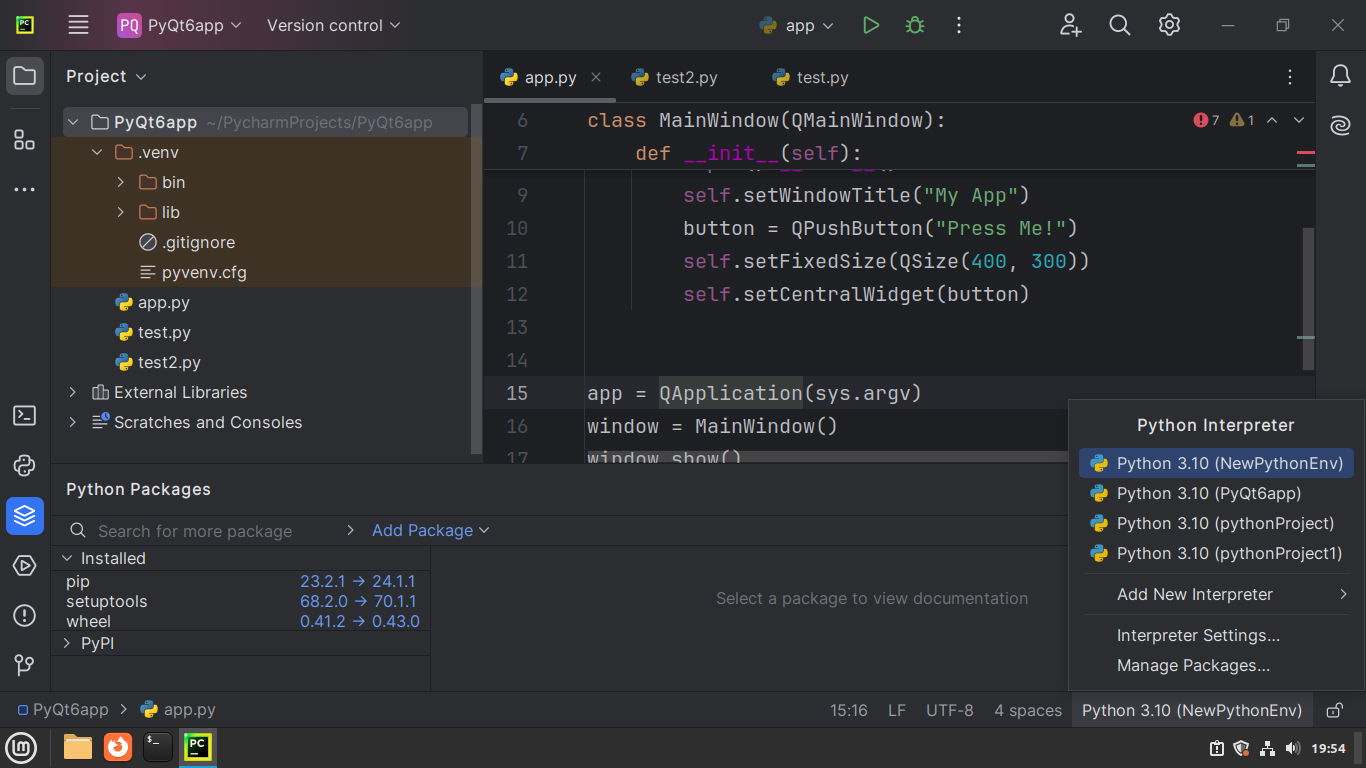1366x768 pixels.
Task: Open Search Everywhere magnifier
Action: (x=1120, y=26)
